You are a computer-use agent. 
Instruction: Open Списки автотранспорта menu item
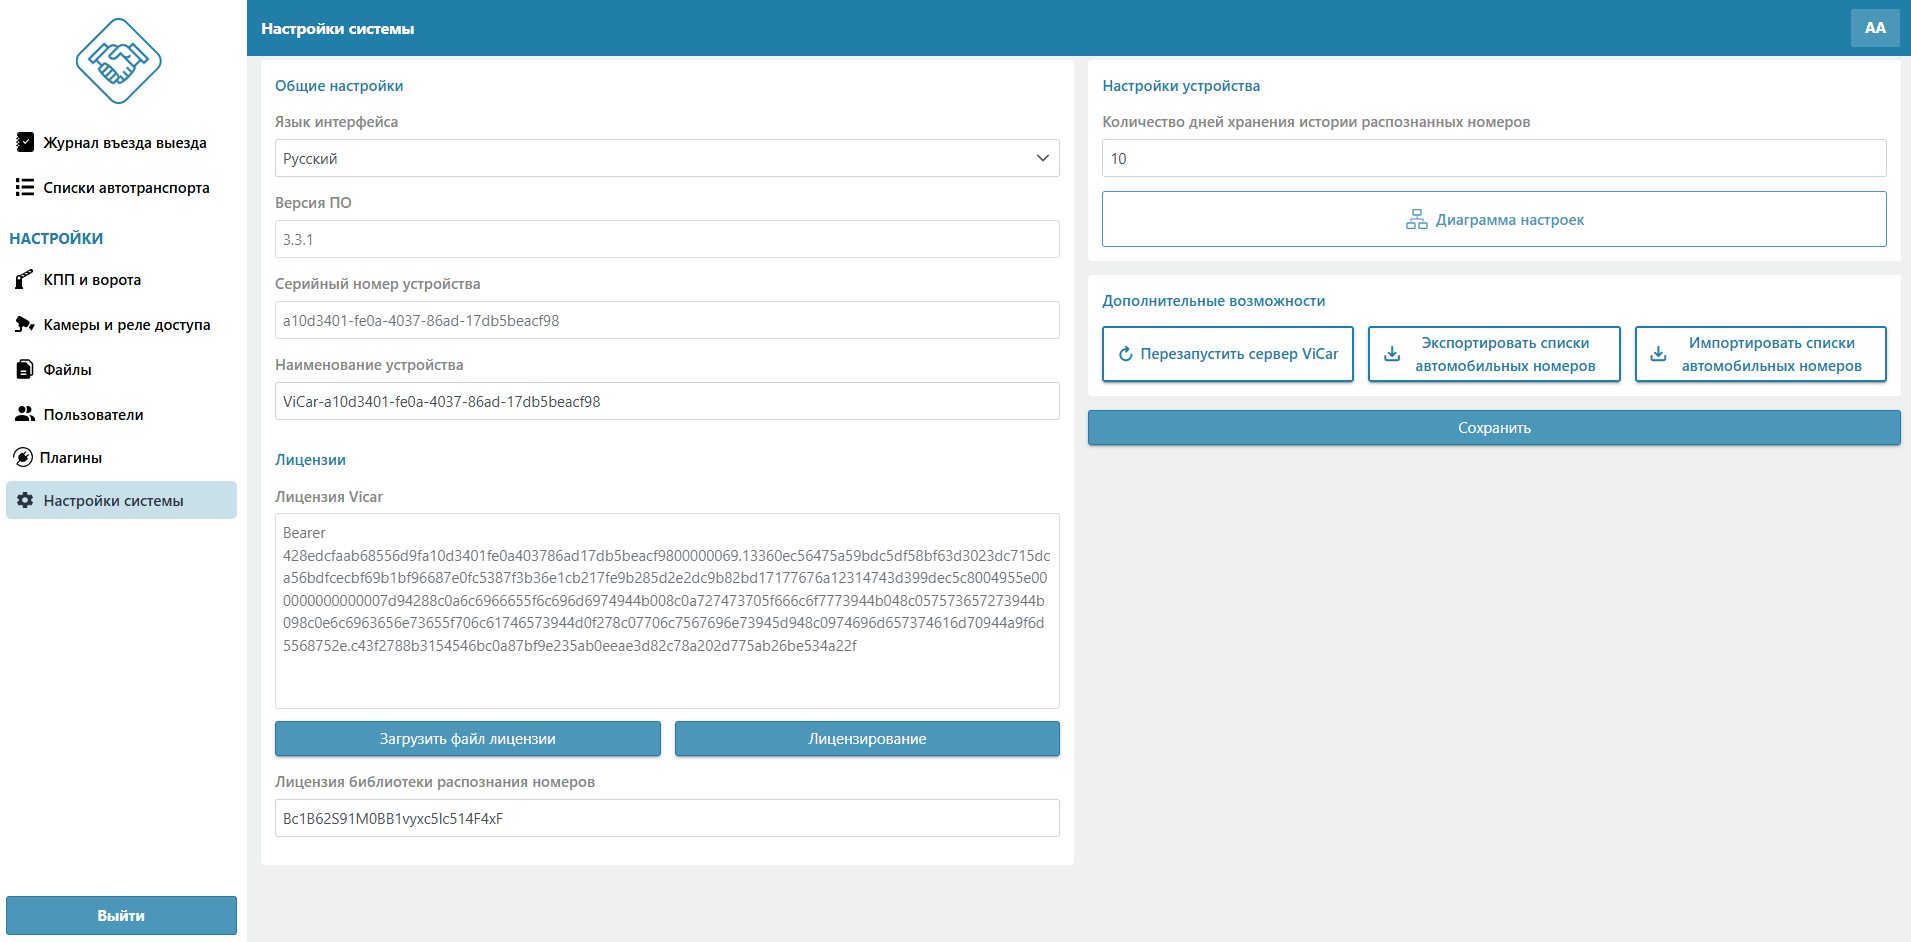coord(126,188)
